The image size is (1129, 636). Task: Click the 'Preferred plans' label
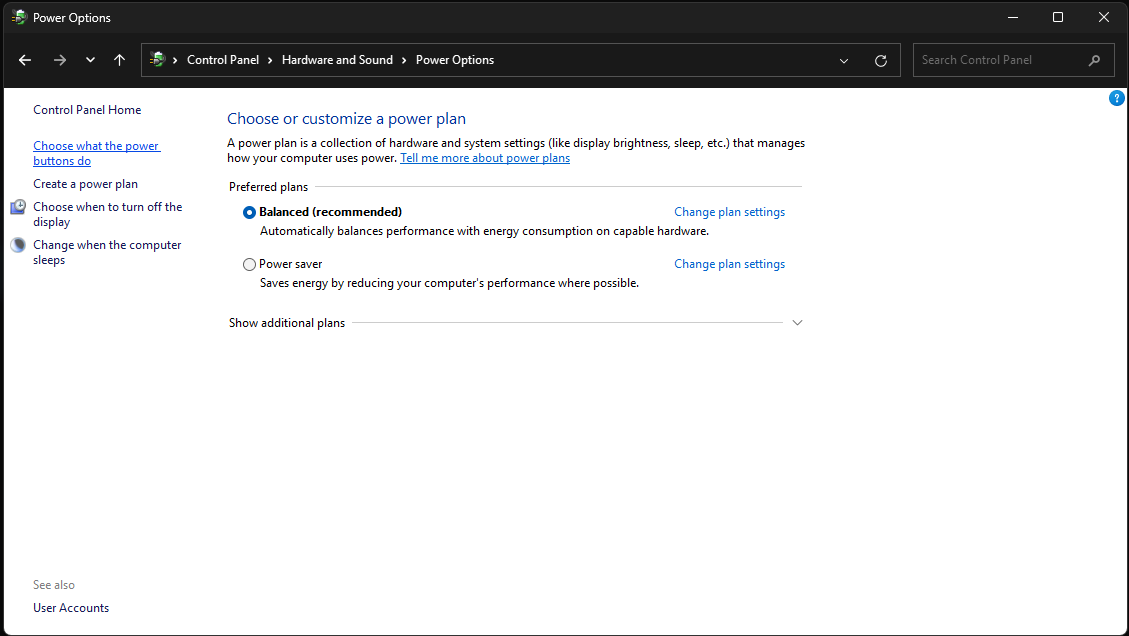point(269,187)
